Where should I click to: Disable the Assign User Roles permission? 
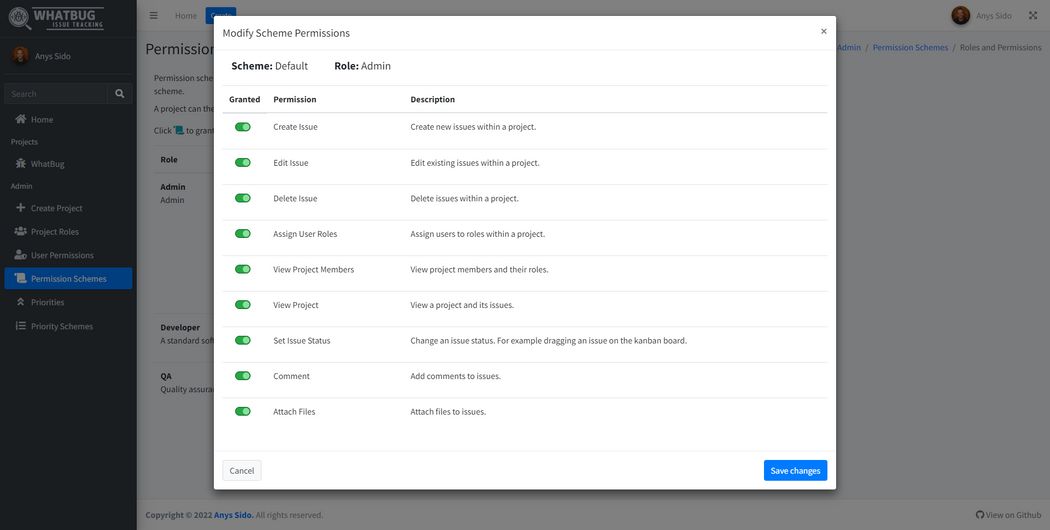243,234
